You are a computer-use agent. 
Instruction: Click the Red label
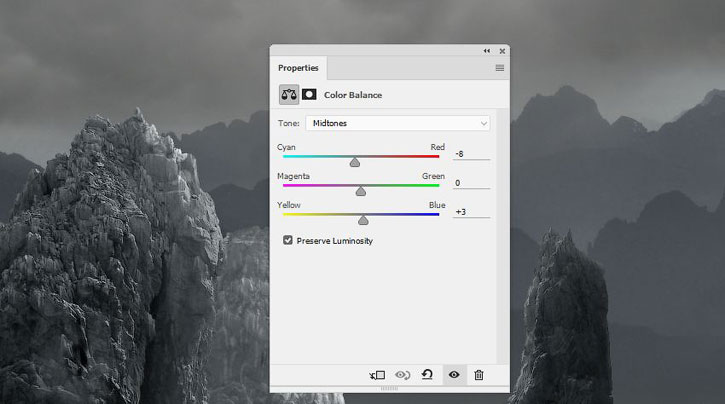[437, 147]
